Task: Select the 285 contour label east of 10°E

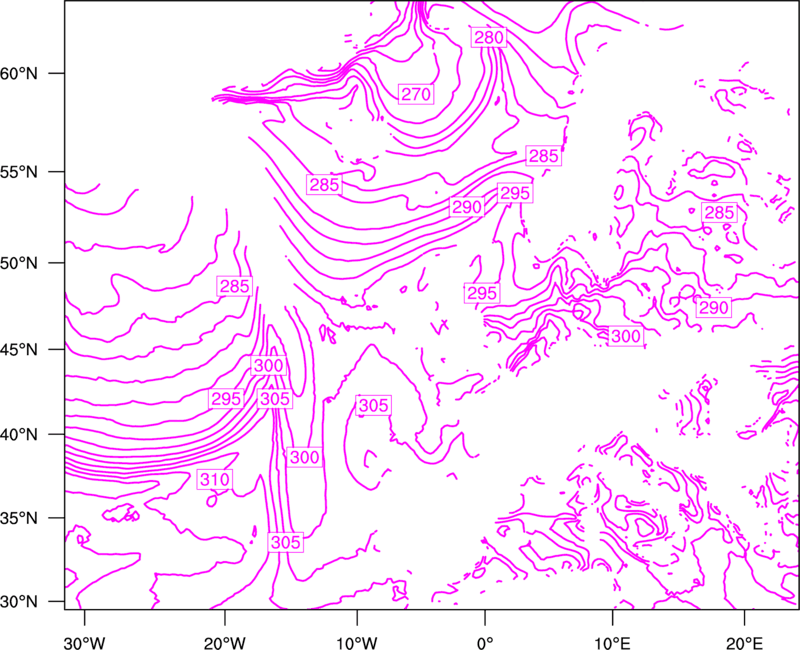Action: point(719,212)
